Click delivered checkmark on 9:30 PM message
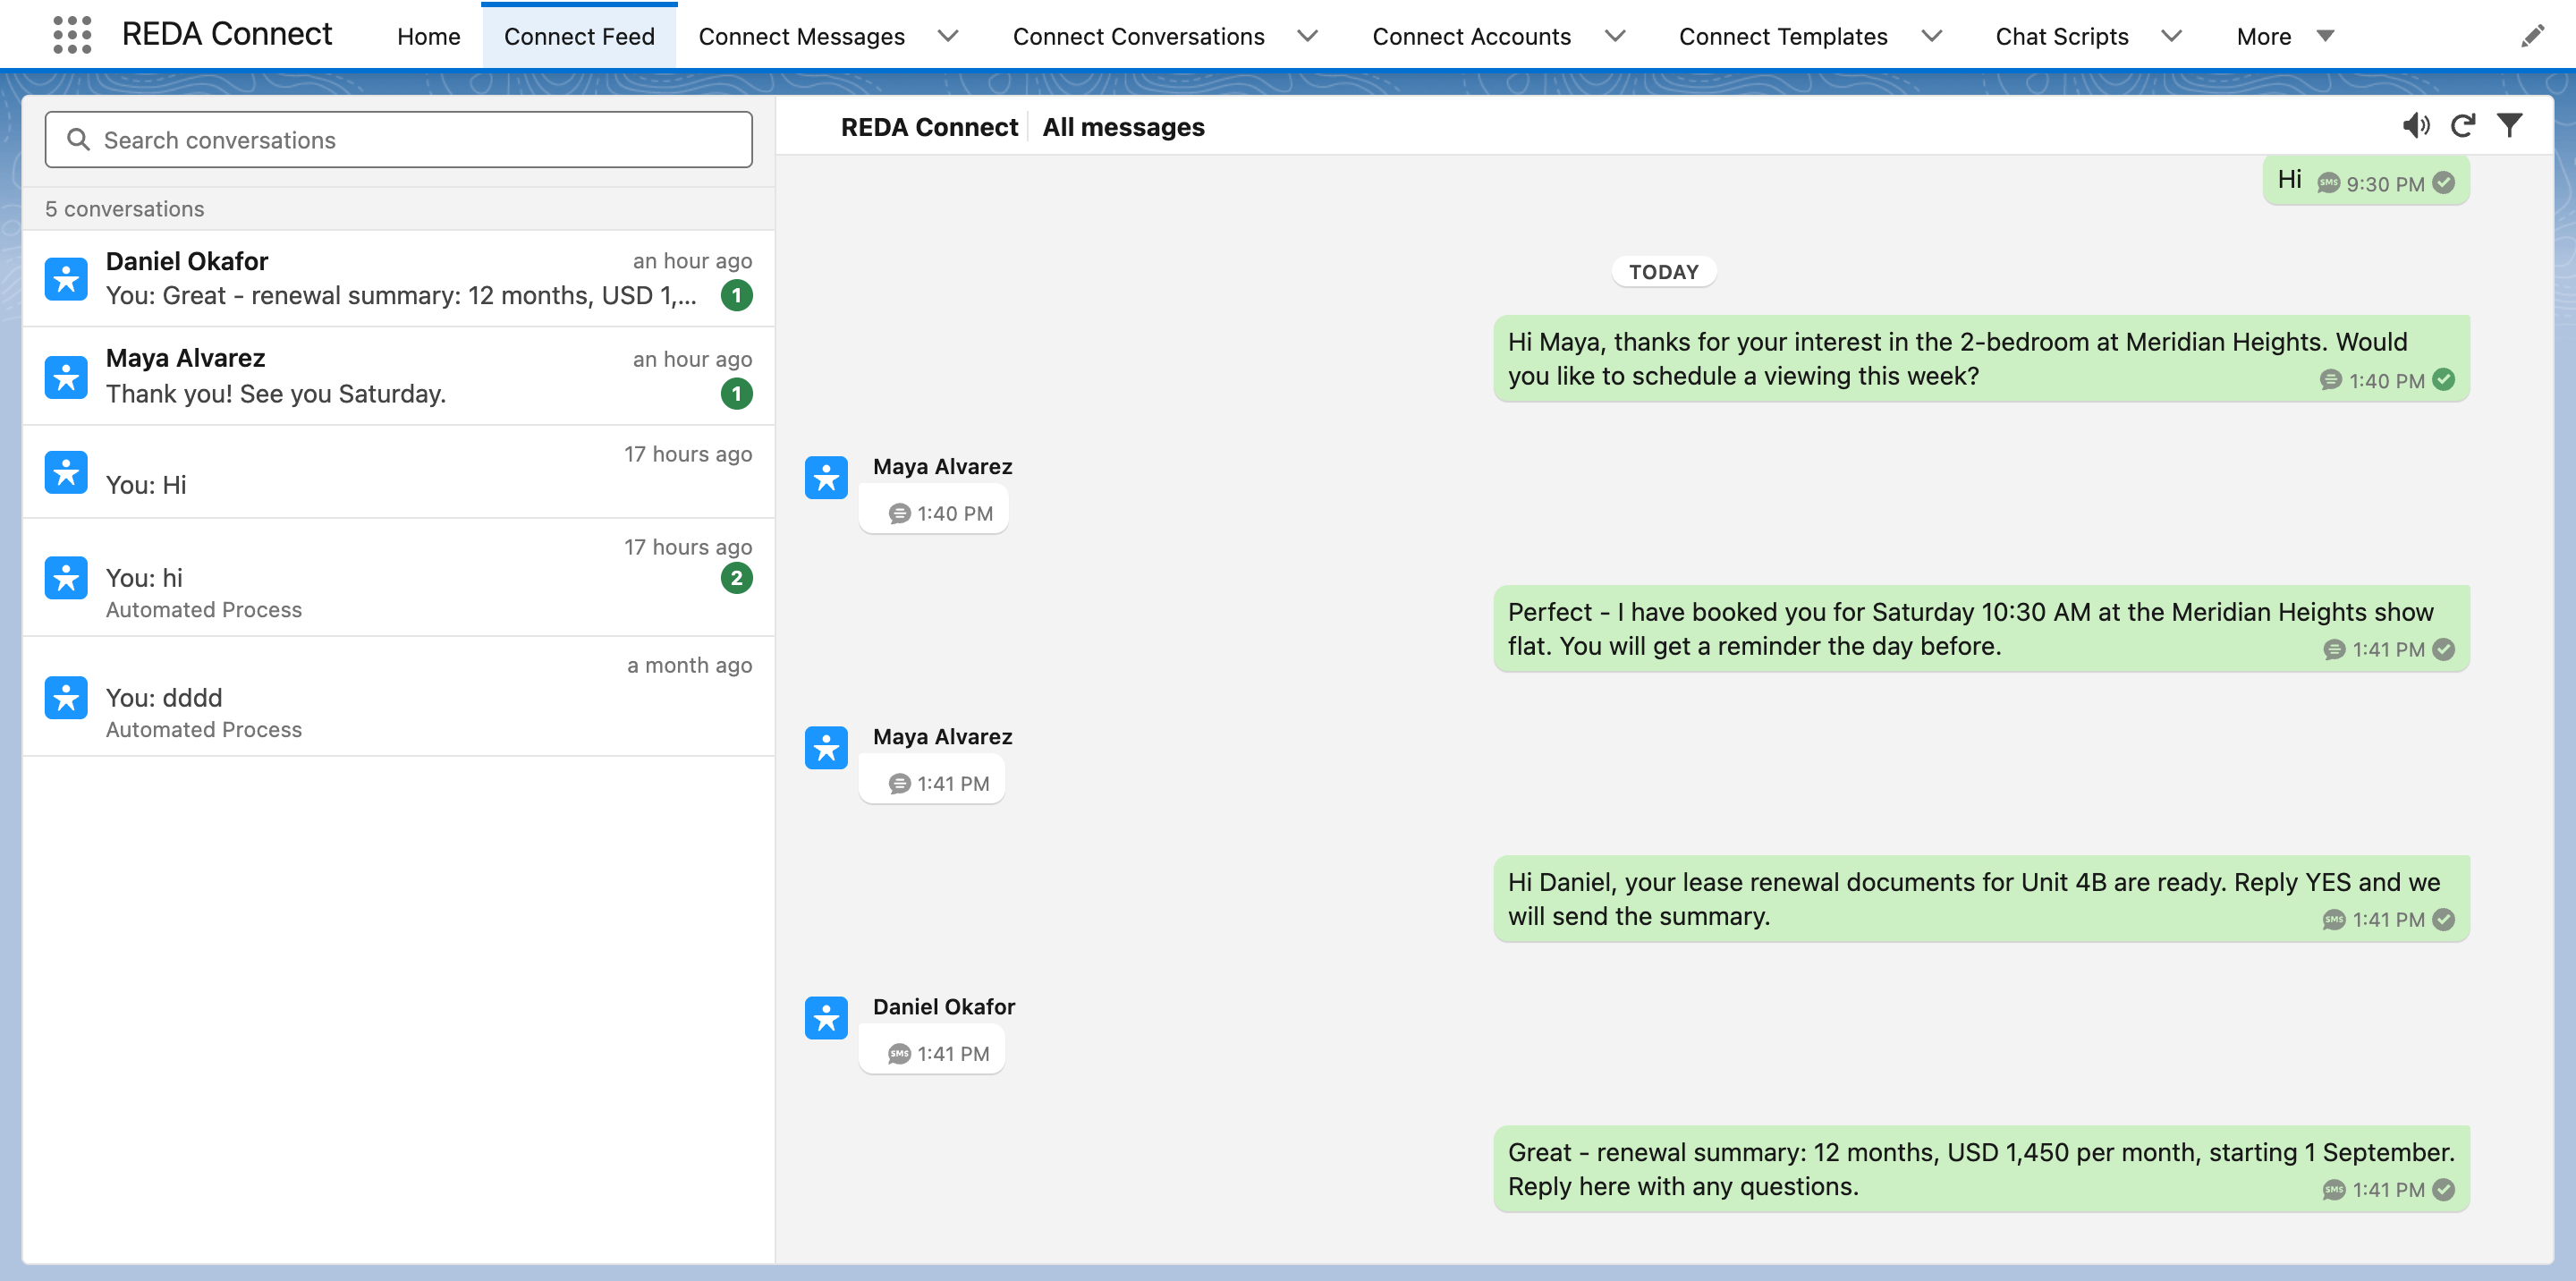The width and height of the screenshot is (2576, 1281). tap(2444, 183)
